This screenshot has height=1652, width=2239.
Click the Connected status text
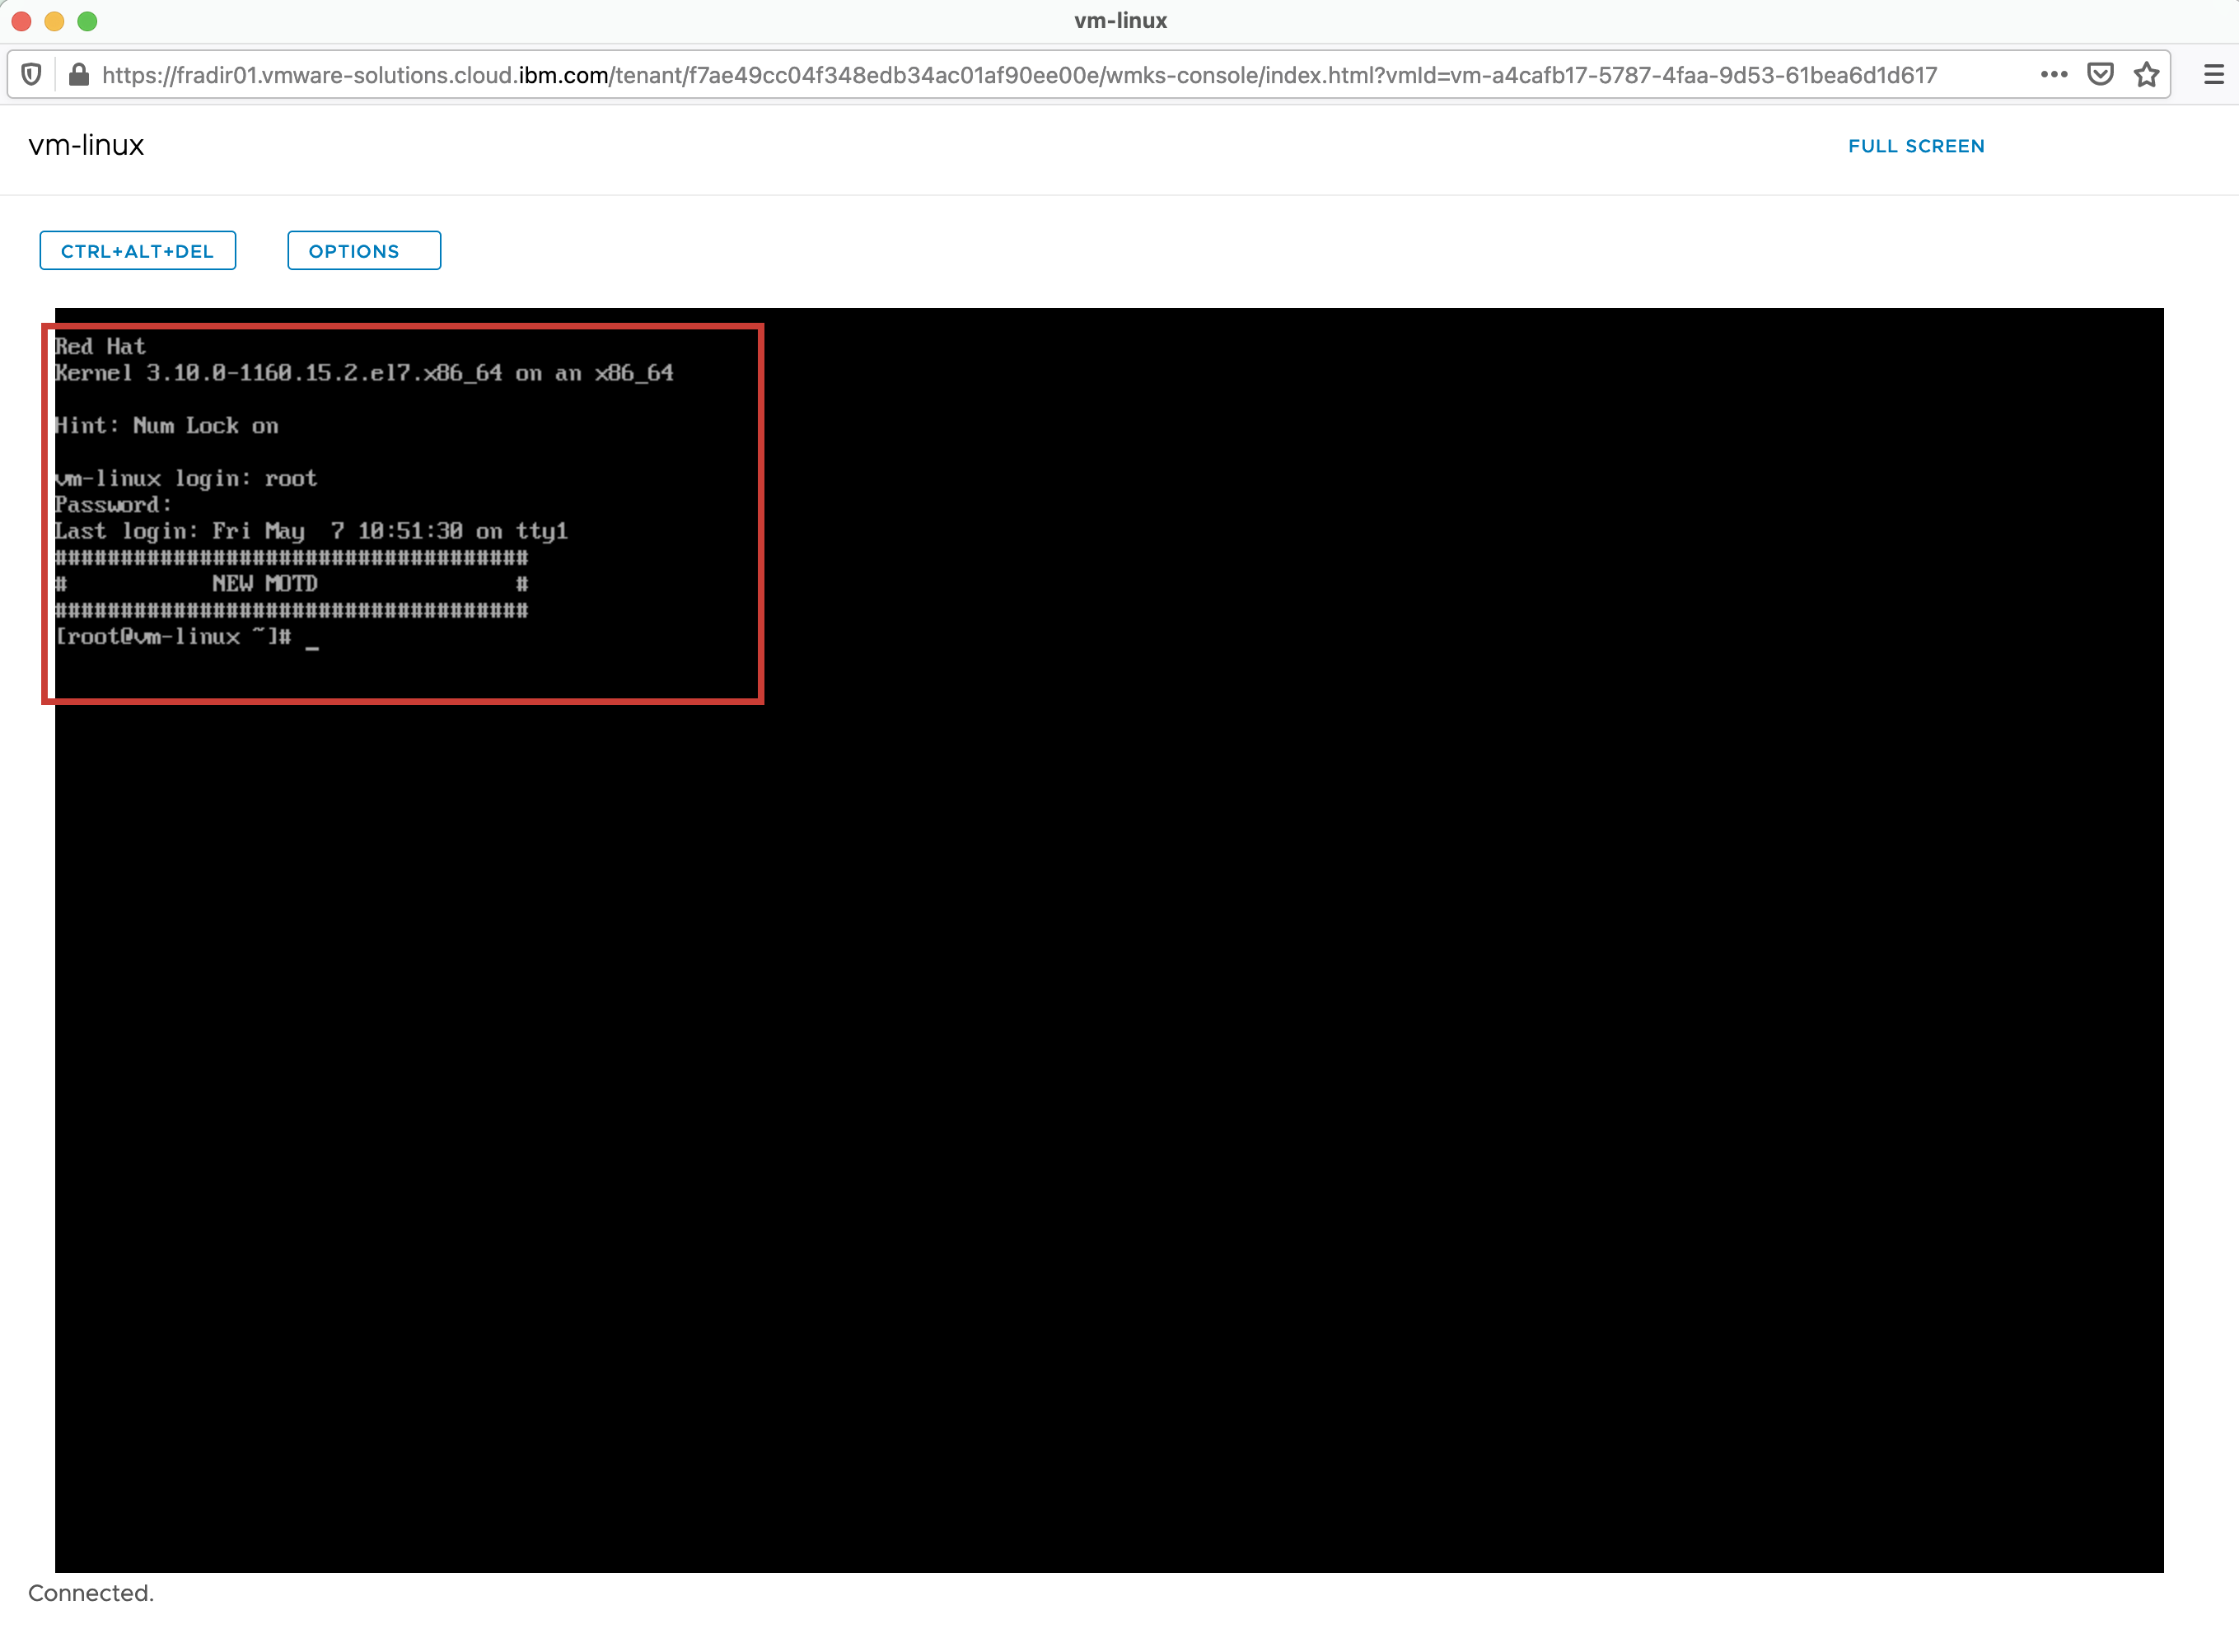[91, 1593]
